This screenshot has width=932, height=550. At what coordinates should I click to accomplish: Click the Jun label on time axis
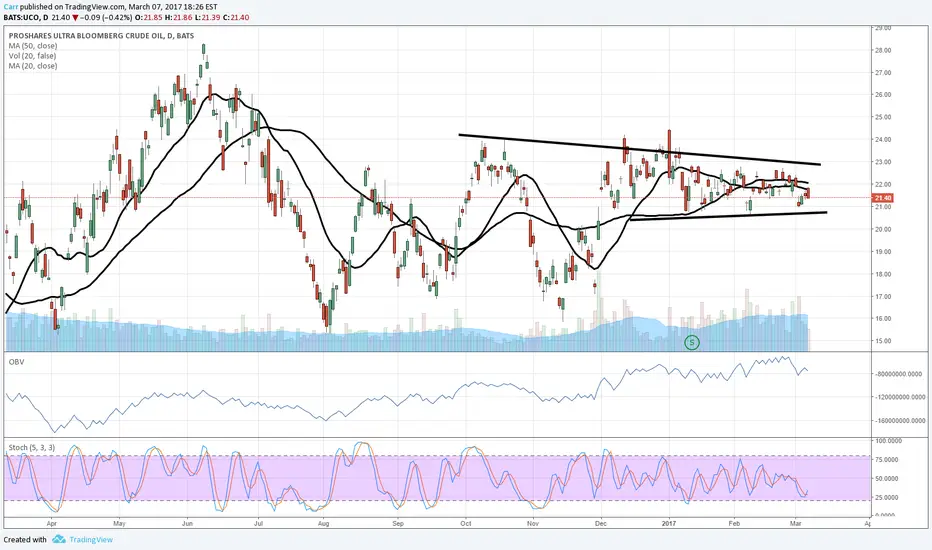point(187,524)
